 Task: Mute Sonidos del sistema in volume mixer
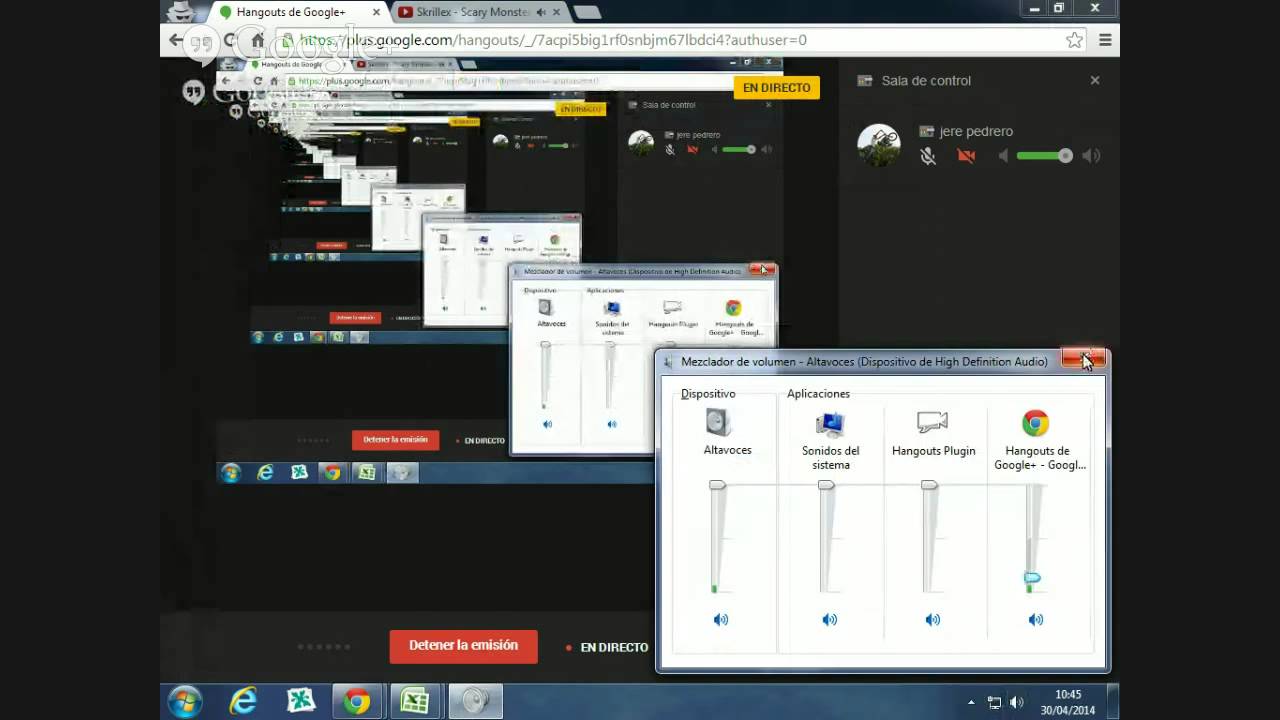point(829,620)
